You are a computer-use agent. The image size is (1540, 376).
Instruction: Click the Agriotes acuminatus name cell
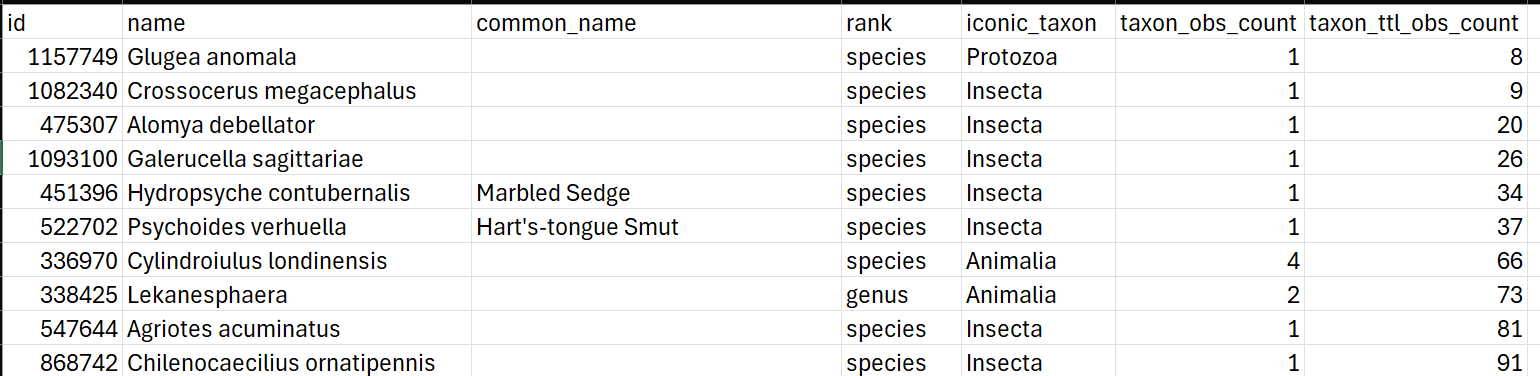(297, 329)
